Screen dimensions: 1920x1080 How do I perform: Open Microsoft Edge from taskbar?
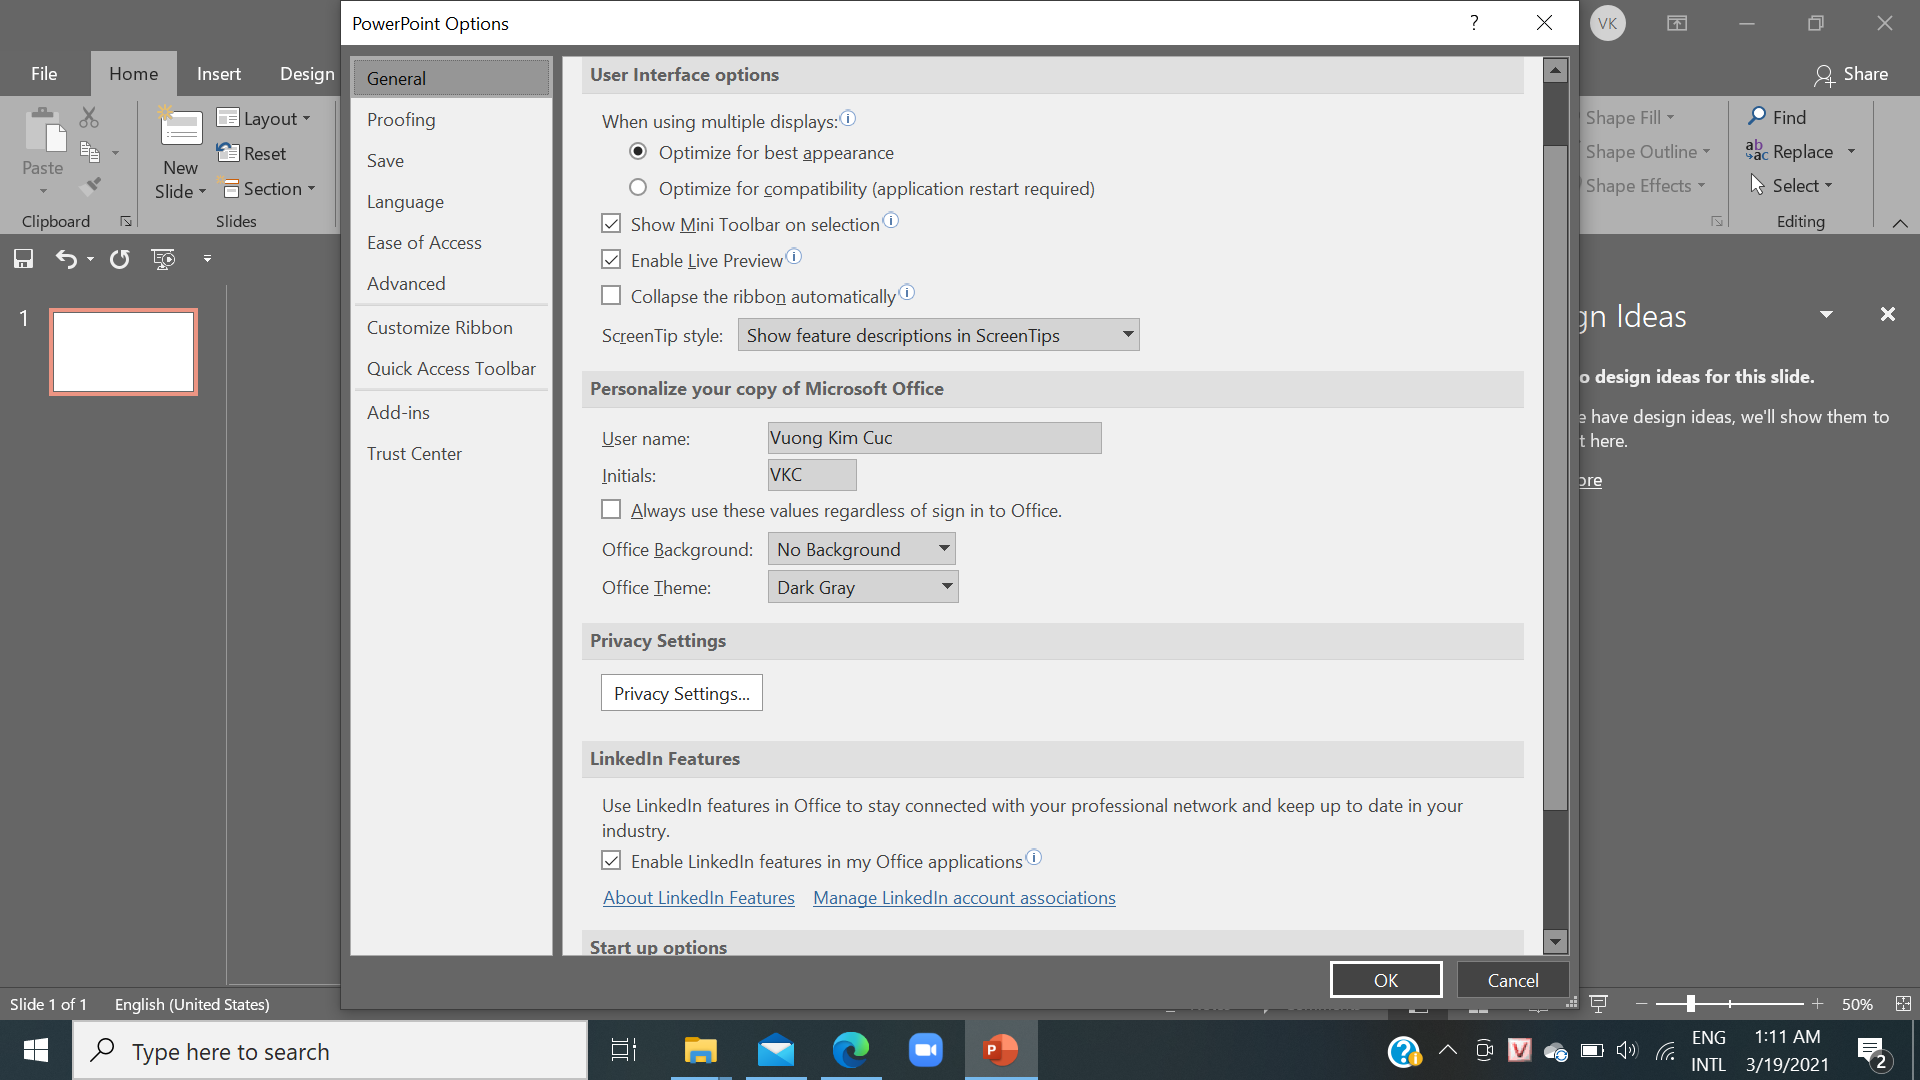pyautogui.click(x=851, y=1050)
